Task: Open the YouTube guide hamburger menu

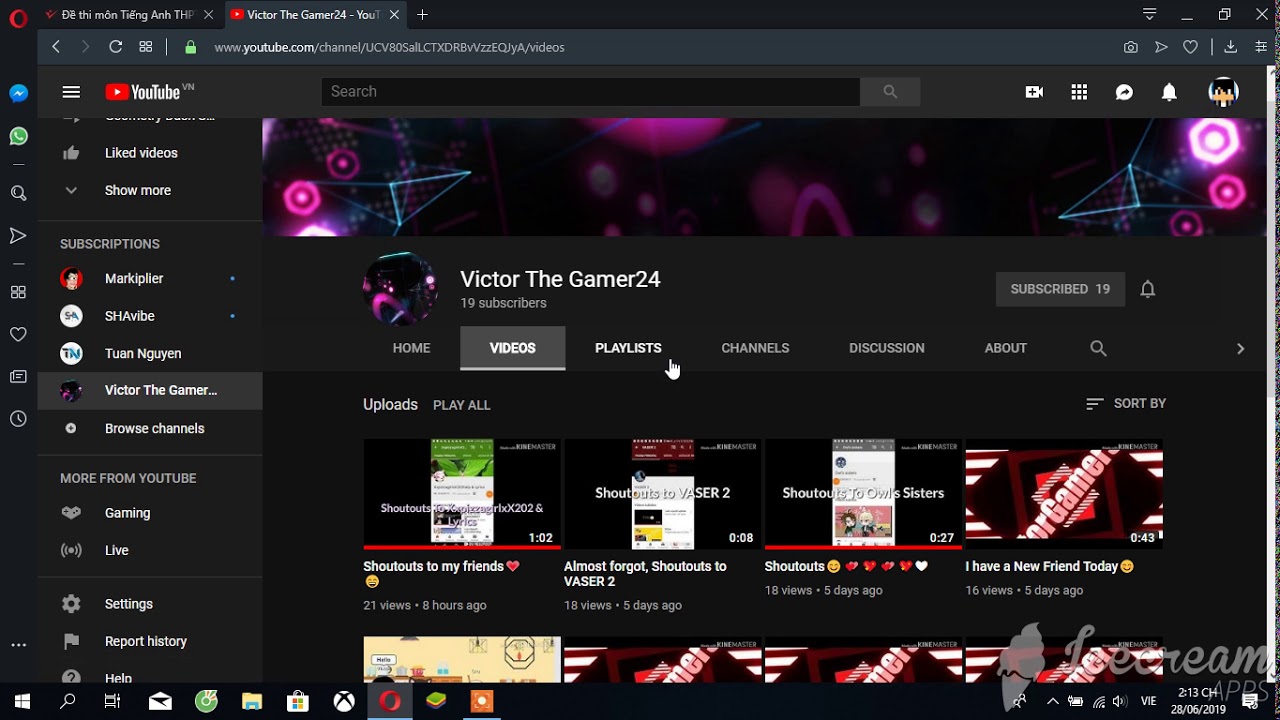Action: coord(71,92)
